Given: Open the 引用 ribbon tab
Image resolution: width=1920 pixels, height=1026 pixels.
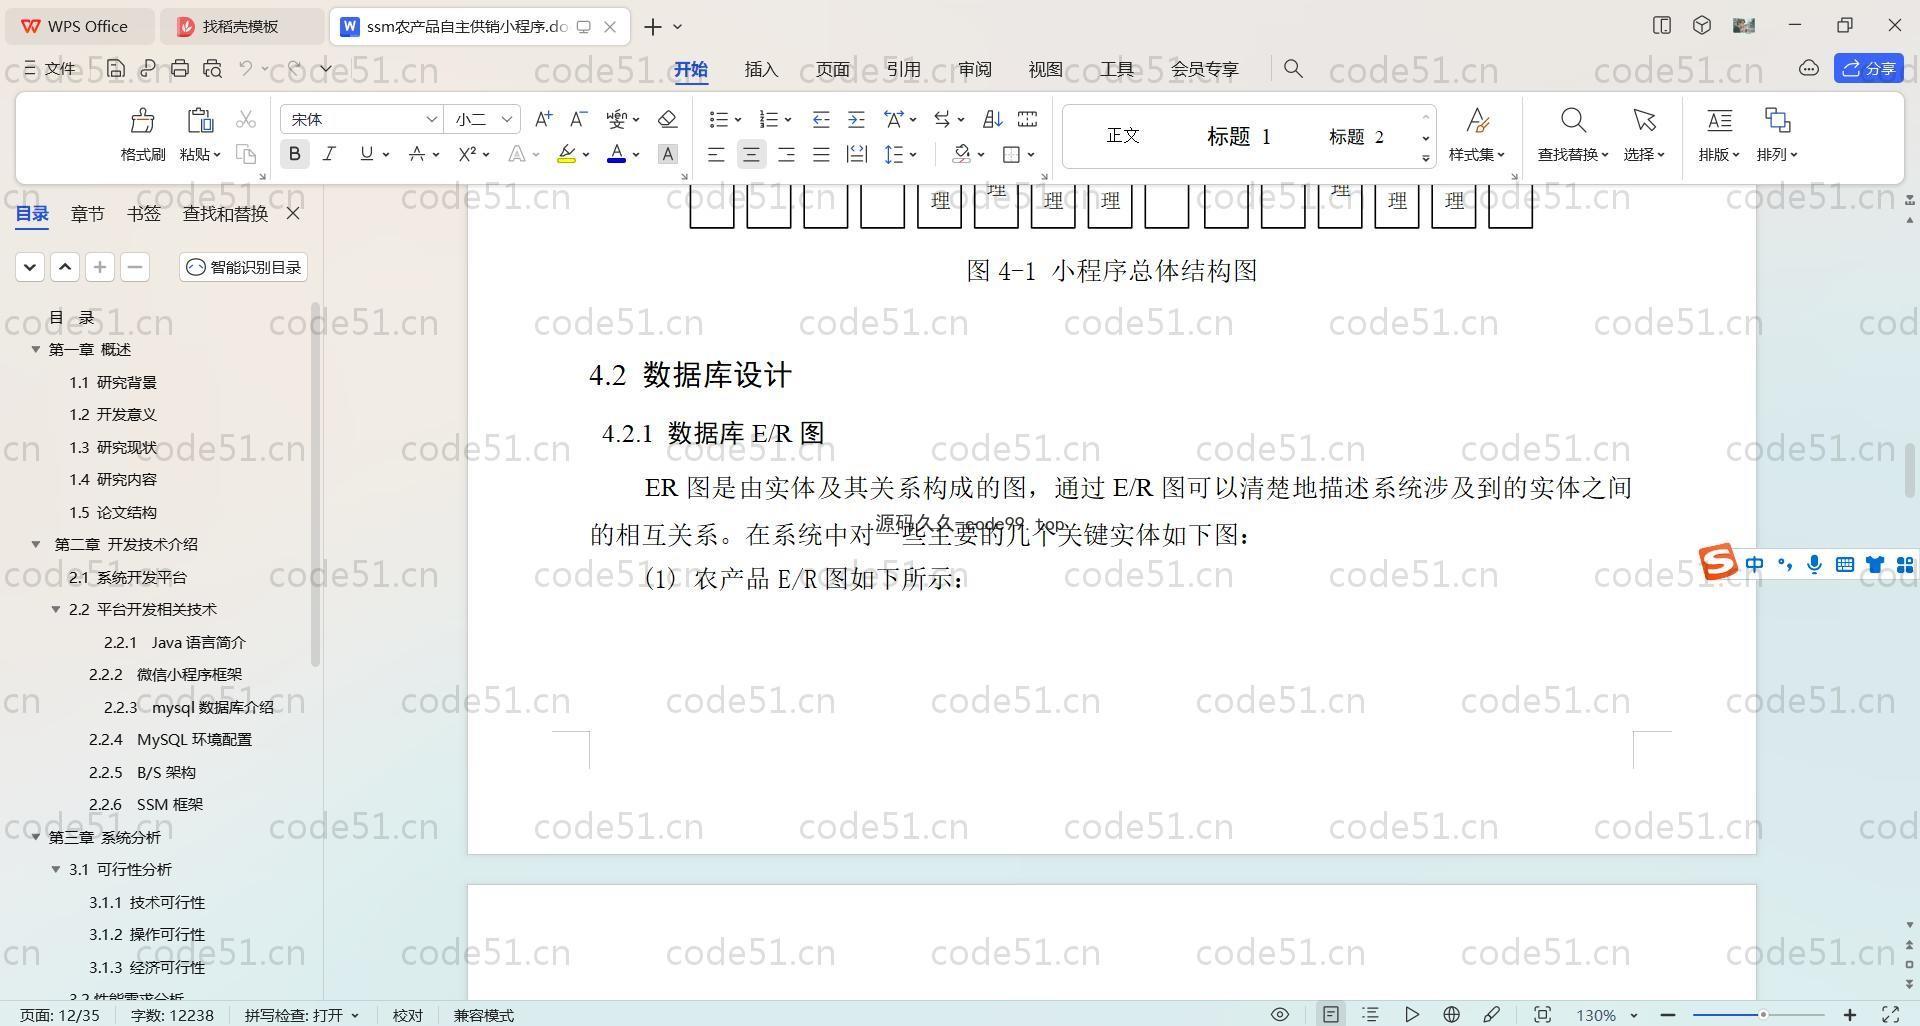Looking at the screenshot, I should 903,69.
